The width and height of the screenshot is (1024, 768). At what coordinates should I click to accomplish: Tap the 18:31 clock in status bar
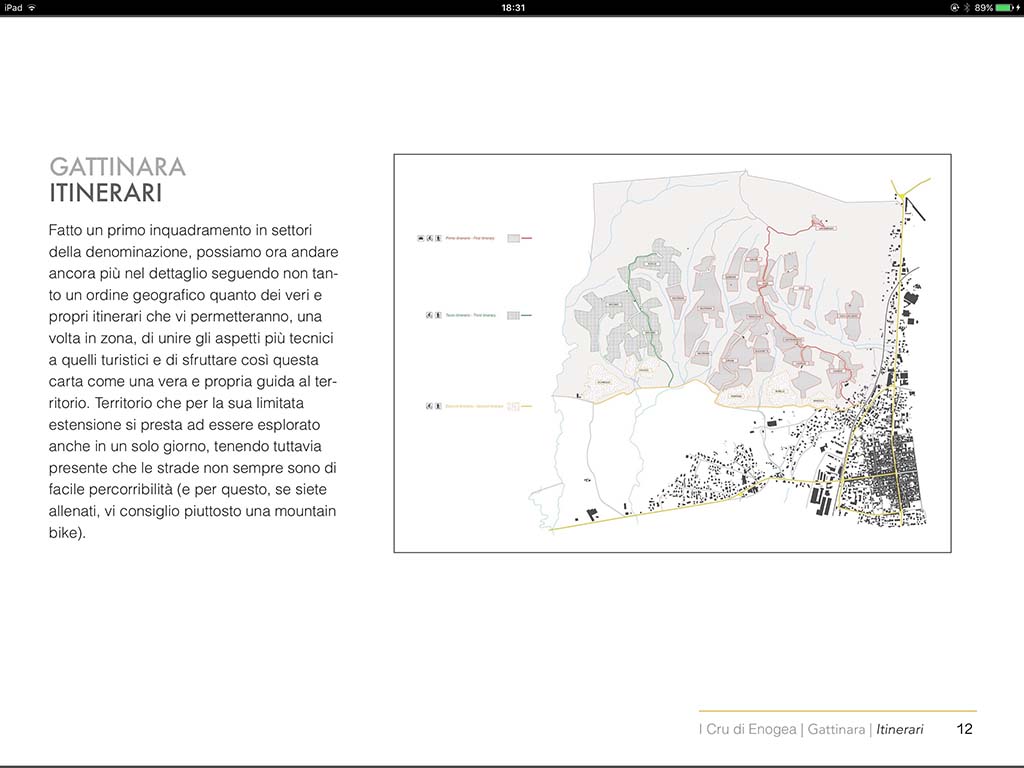pyautogui.click(x=512, y=7)
